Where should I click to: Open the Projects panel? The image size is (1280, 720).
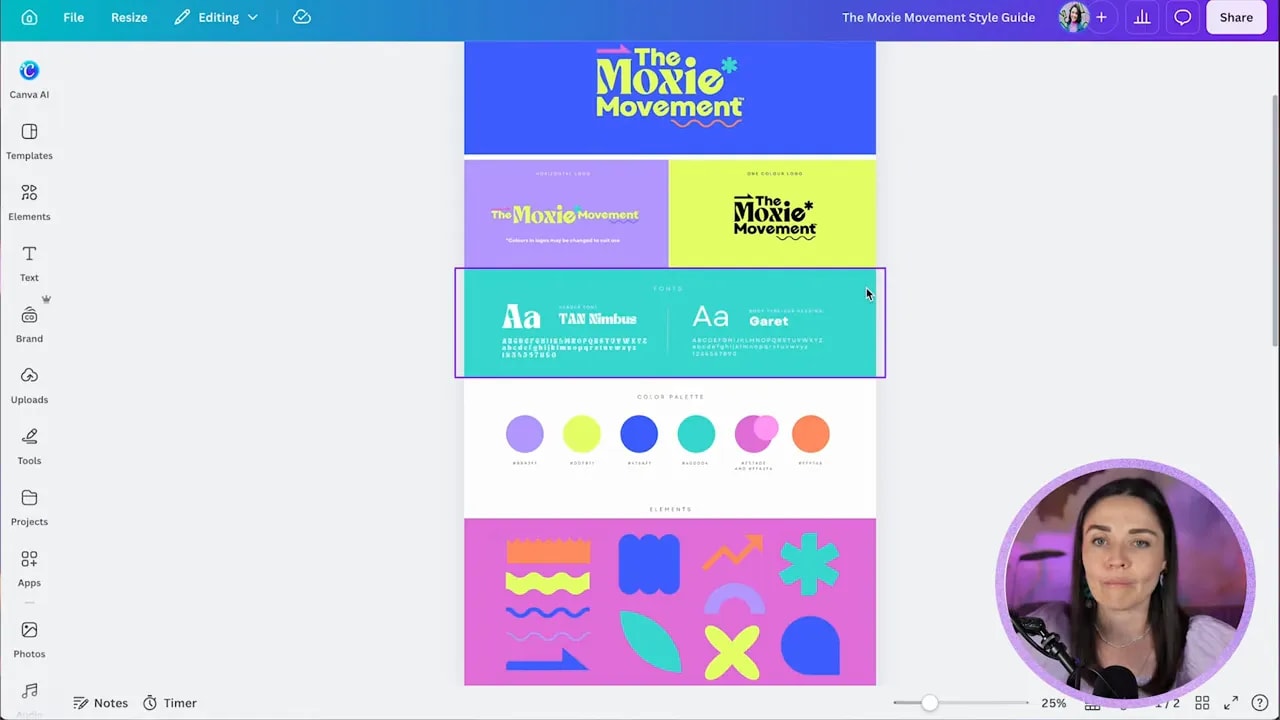tap(29, 507)
